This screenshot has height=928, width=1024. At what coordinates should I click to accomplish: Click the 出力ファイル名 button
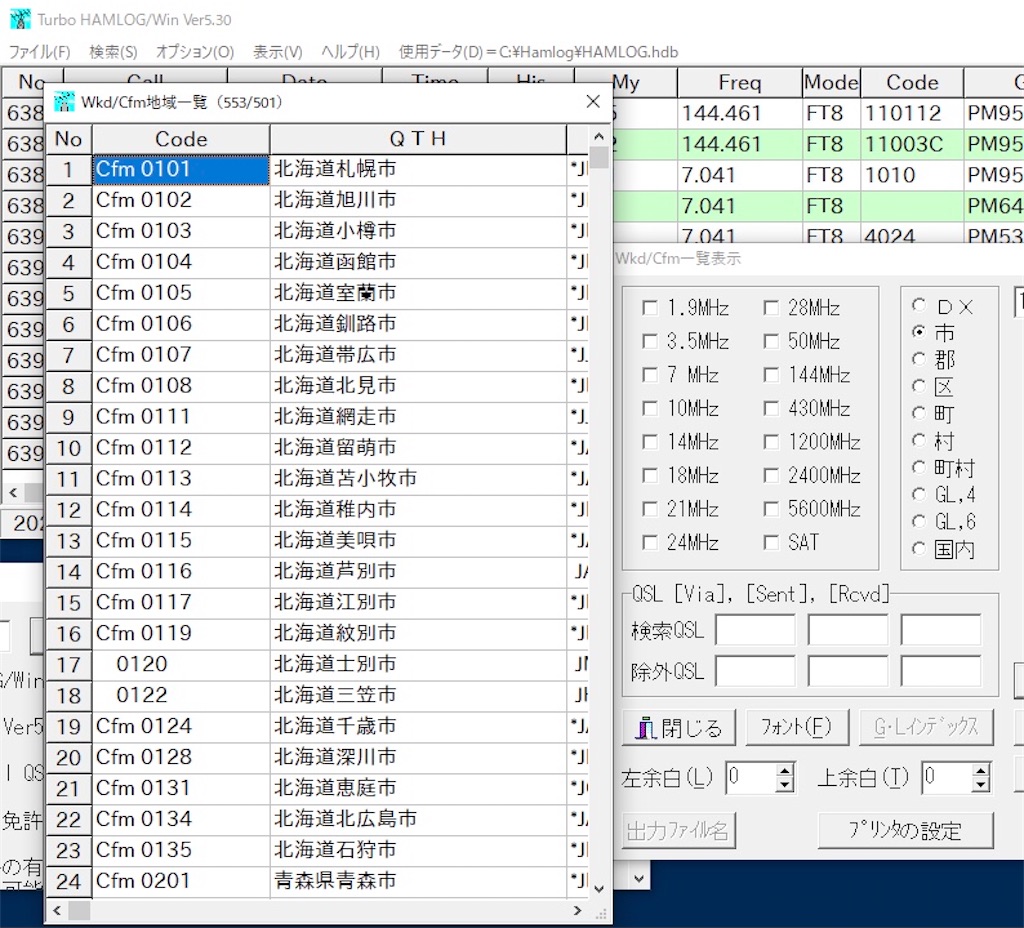pyautogui.click(x=679, y=830)
